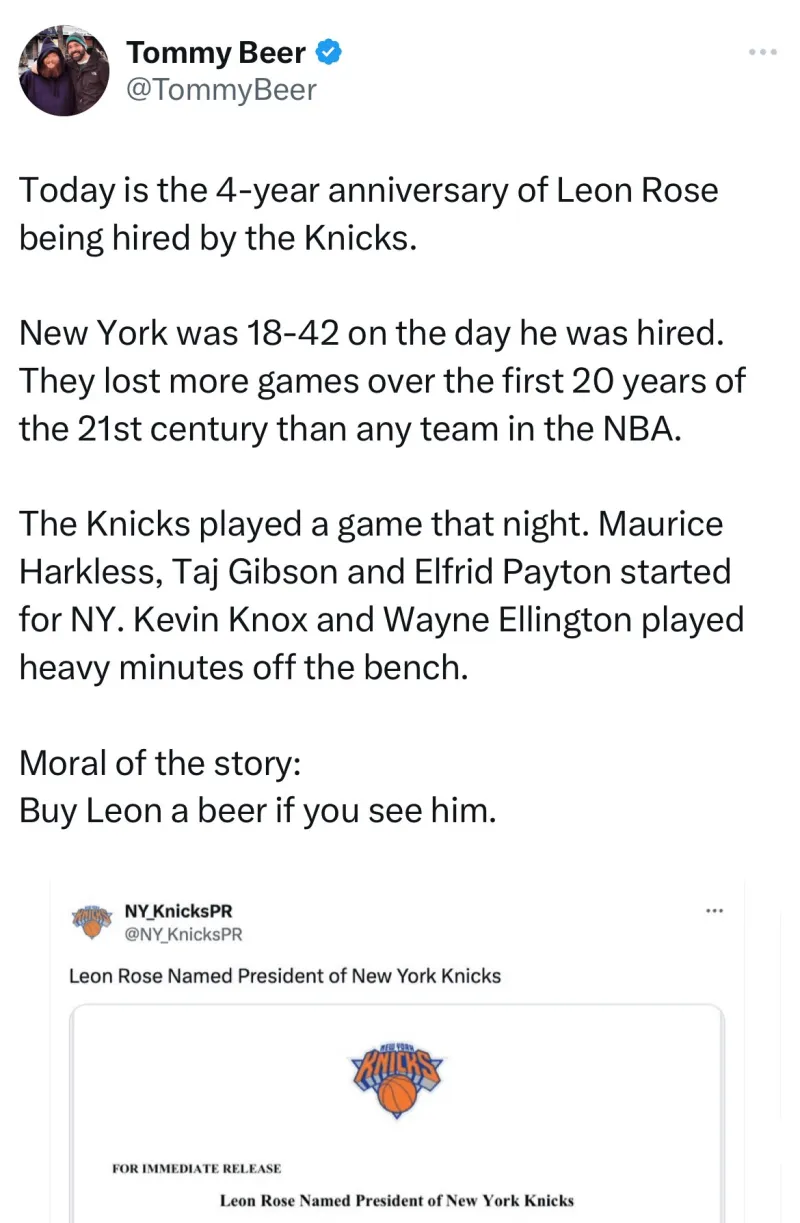
Task: Click the 'Kevin Knox and Wayne Ellington' line
Action: (x=381, y=619)
